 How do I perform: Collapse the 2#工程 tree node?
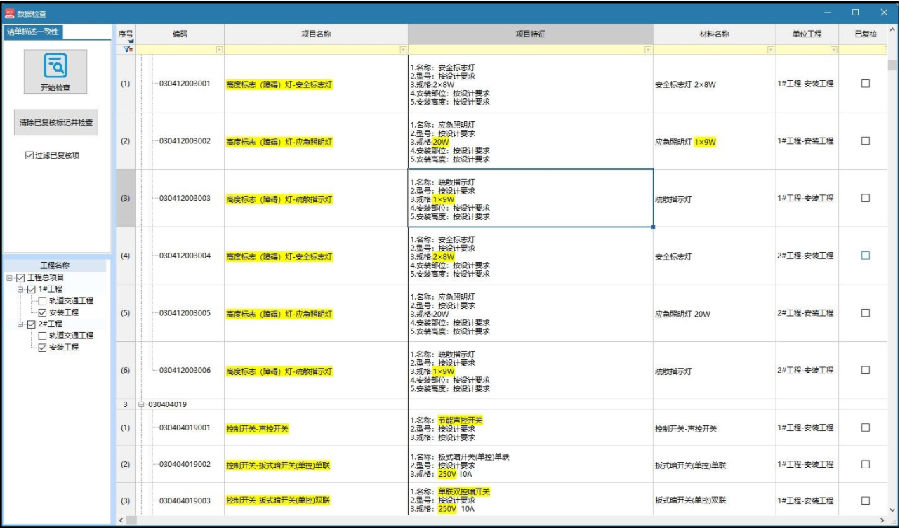coord(19,324)
